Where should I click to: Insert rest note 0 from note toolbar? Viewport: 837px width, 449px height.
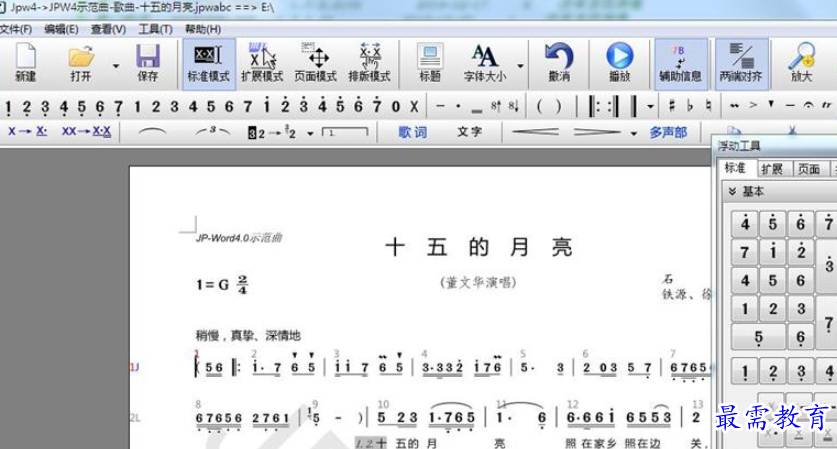coord(396,107)
